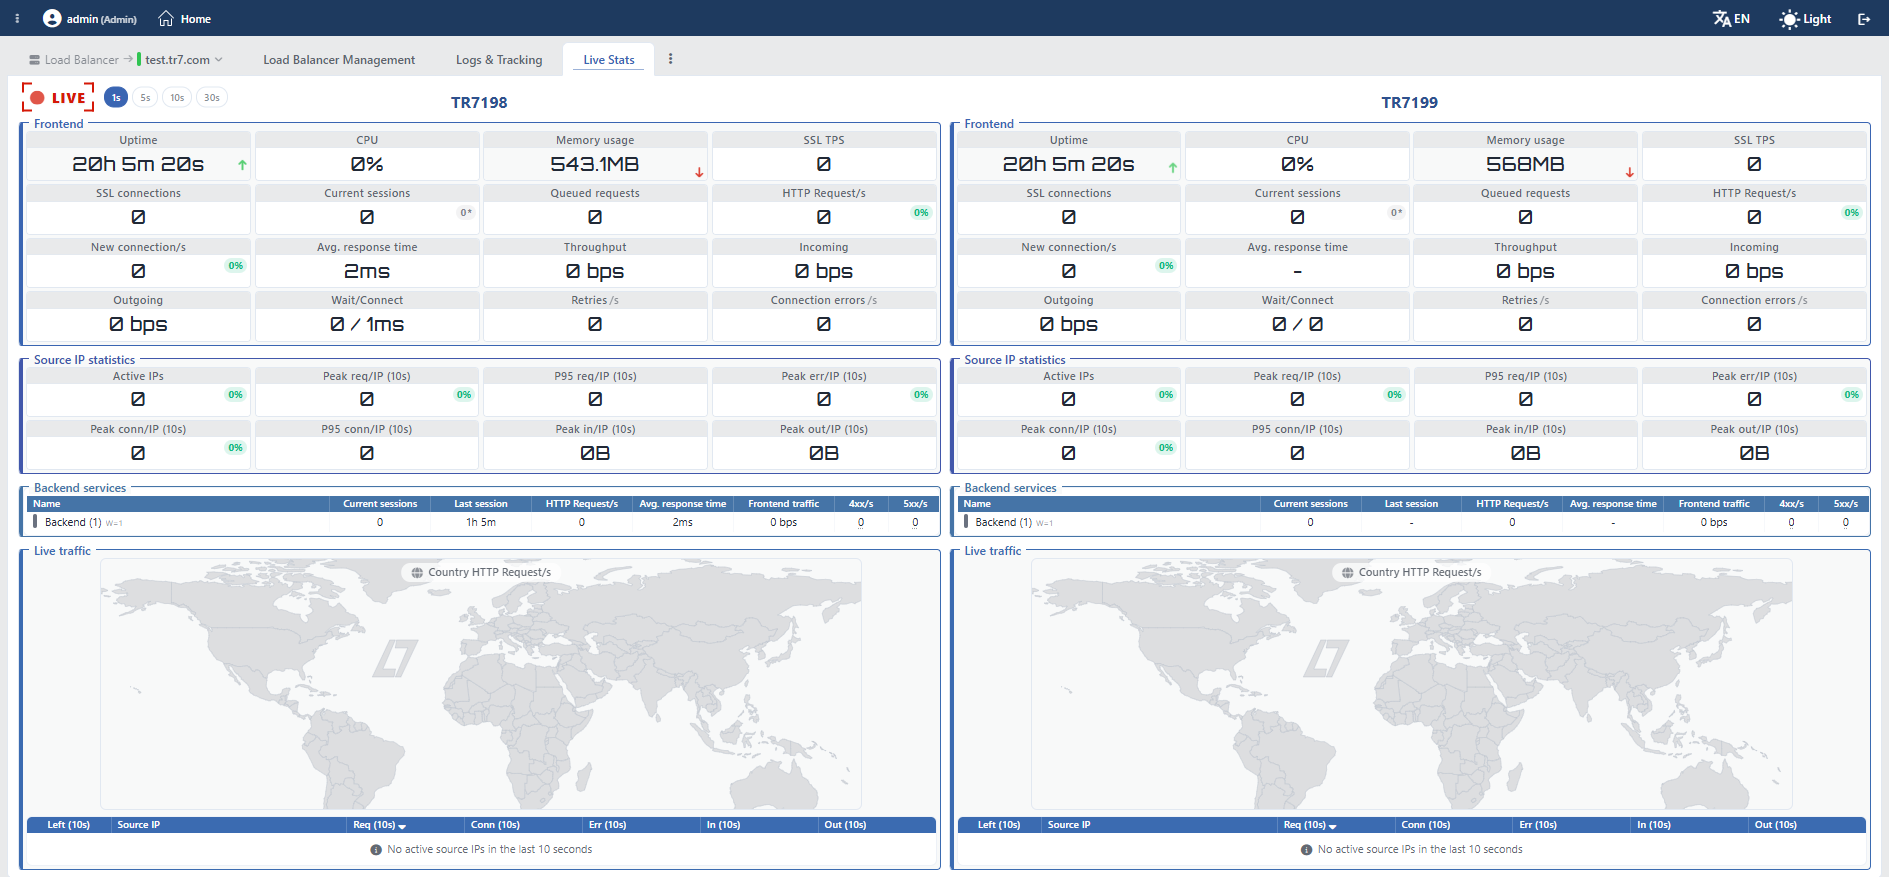Click the info icon under TR7198 source table
Image resolution: width=1889 pixels, height=877 pixels.
click(376, 850)
